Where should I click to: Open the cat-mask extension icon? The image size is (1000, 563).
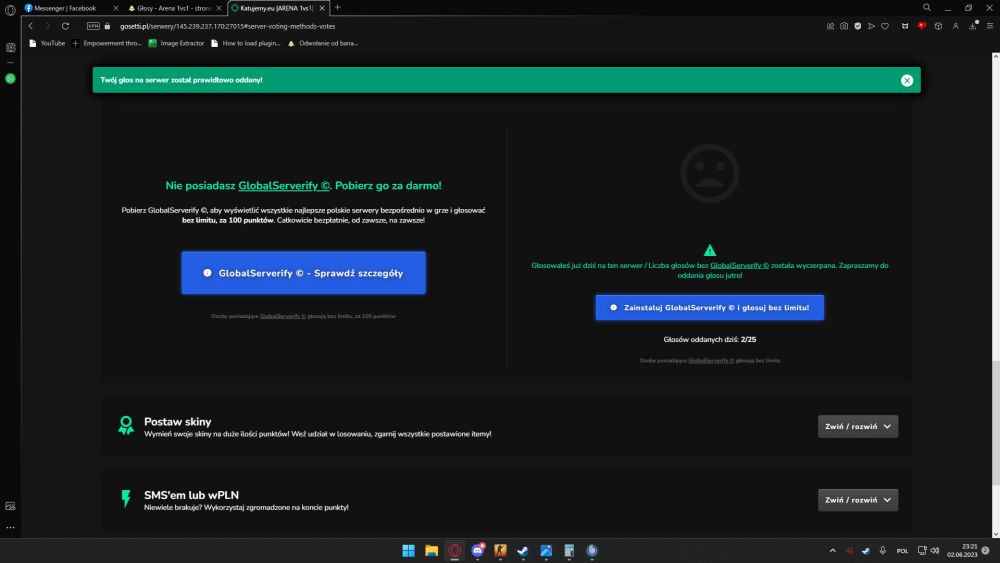coord(905,26)
